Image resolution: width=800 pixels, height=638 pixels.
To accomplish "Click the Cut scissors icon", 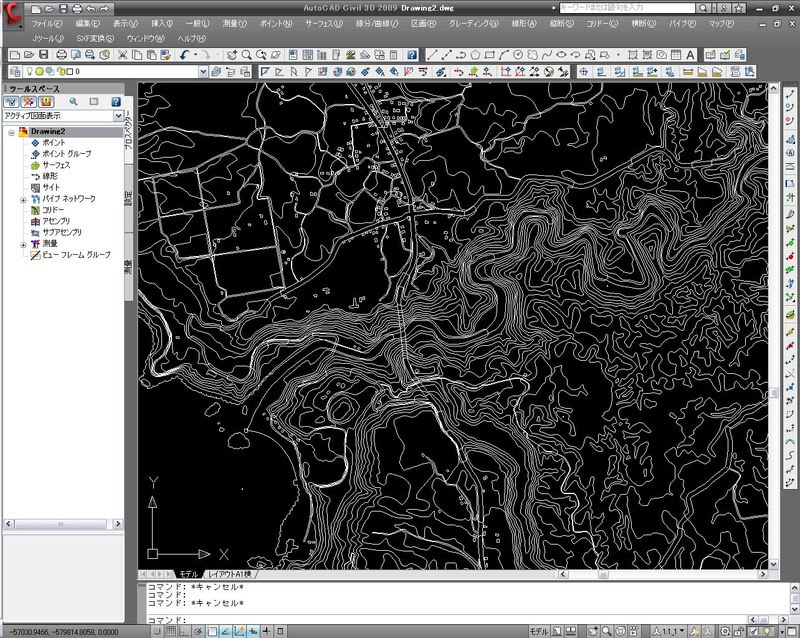I will click(122, 55).
